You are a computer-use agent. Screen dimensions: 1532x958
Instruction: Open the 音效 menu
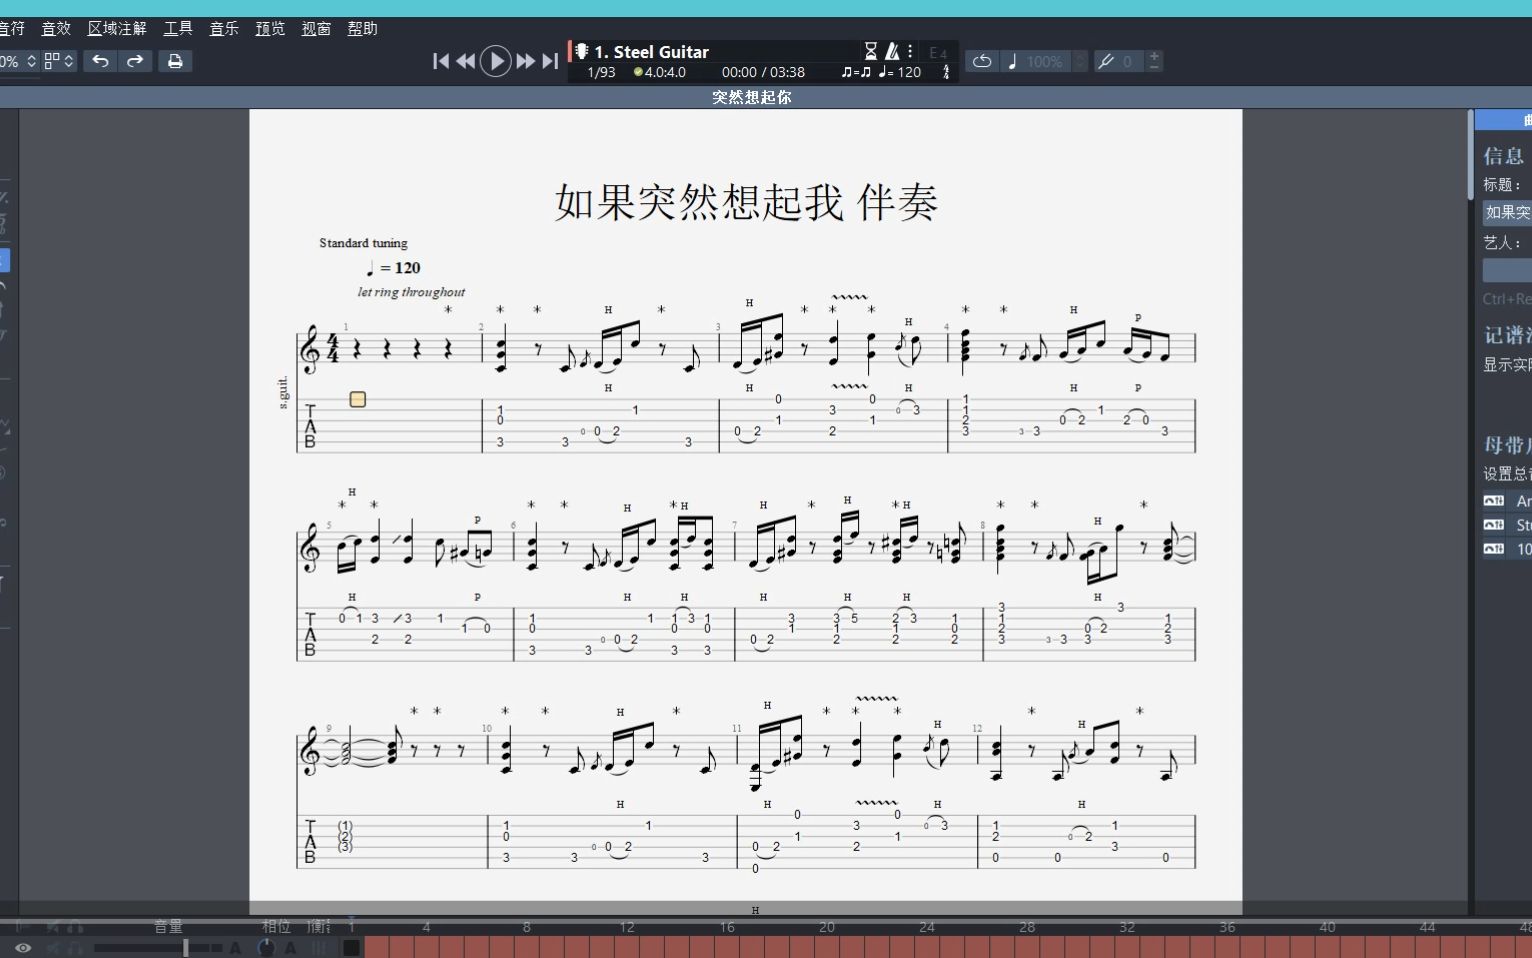pos(56,28)
